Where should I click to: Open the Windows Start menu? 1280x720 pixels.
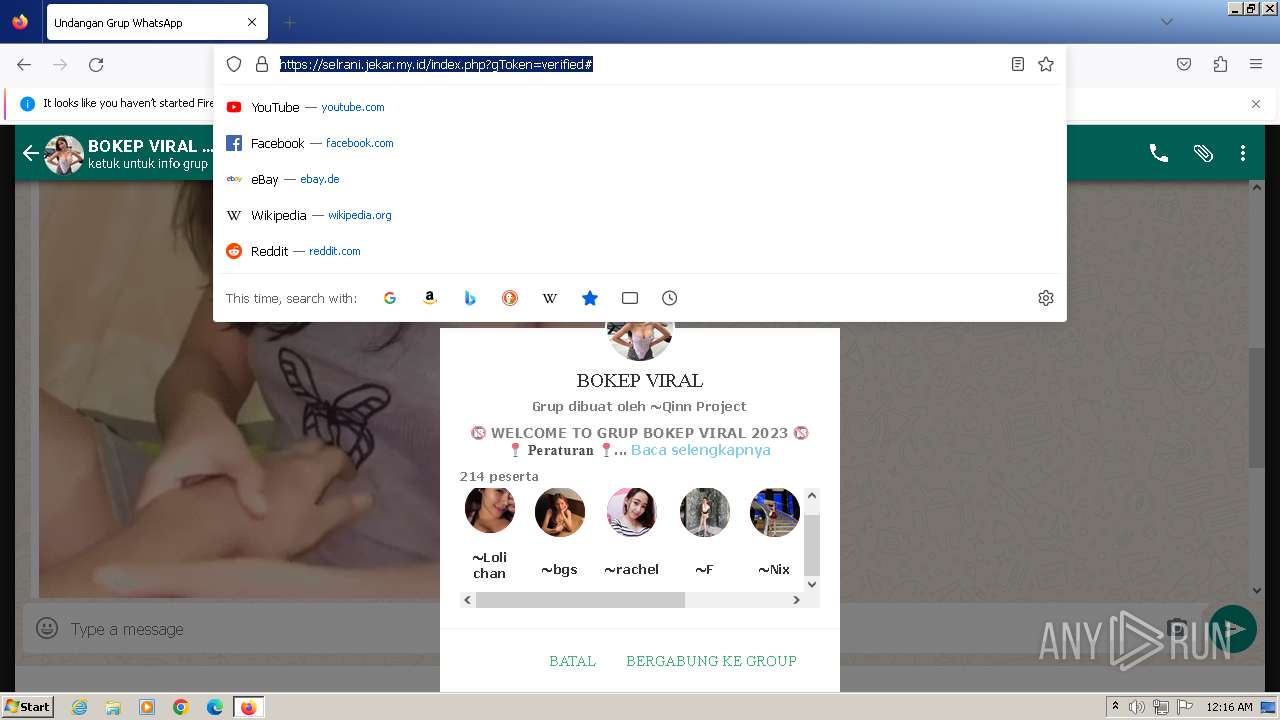coord(28,706)
